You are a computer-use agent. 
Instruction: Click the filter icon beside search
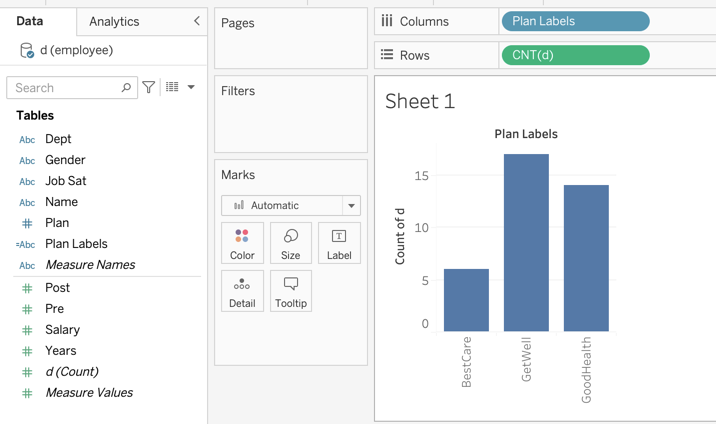pyautogui.click(x=149, y=88)
